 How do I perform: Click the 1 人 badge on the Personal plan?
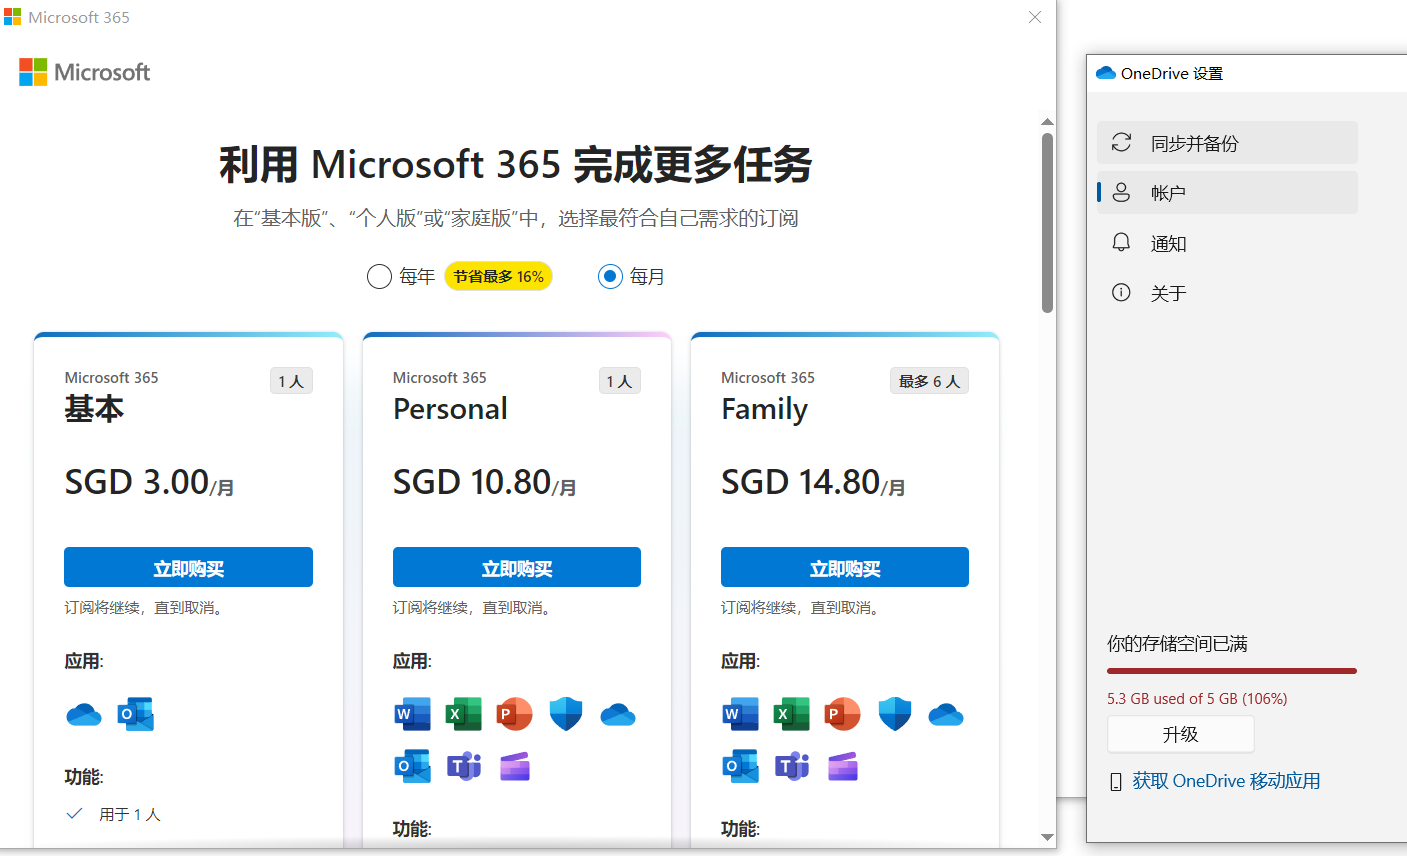click(x=620, y=381)
